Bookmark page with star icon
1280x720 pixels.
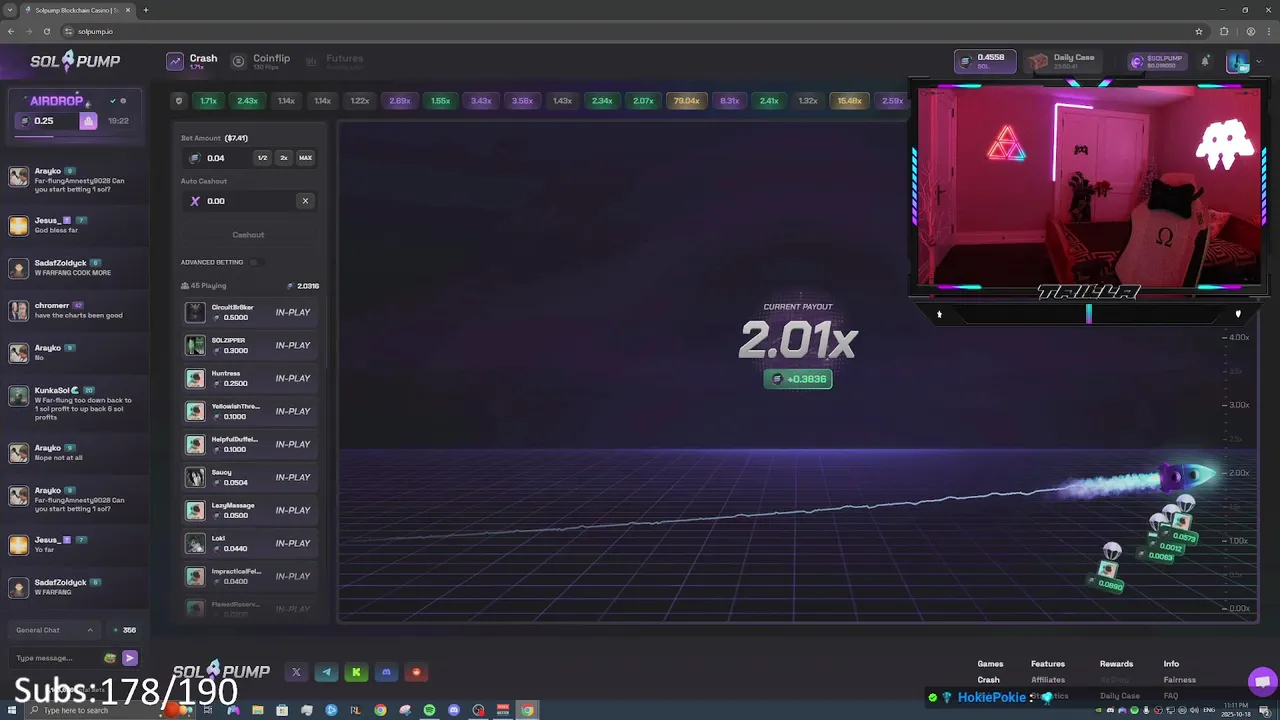pos(1199,31)
